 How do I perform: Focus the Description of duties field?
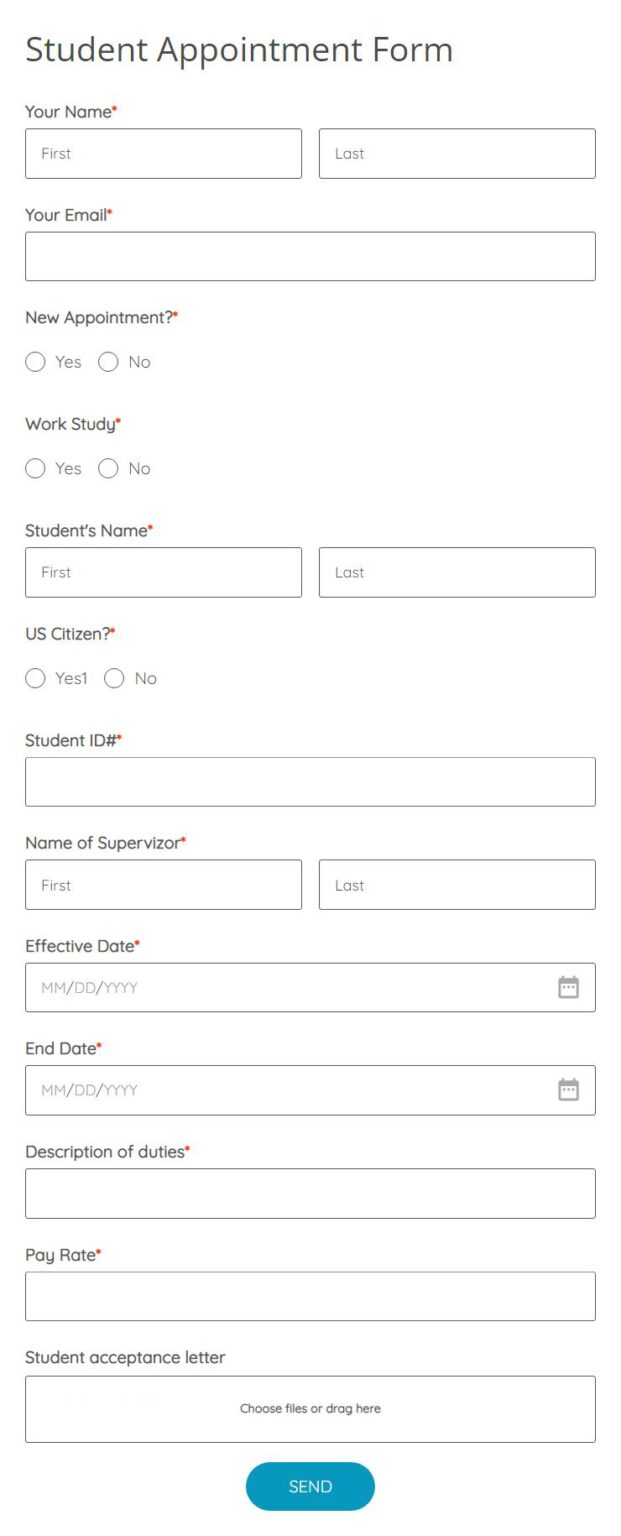[310, 1194]
